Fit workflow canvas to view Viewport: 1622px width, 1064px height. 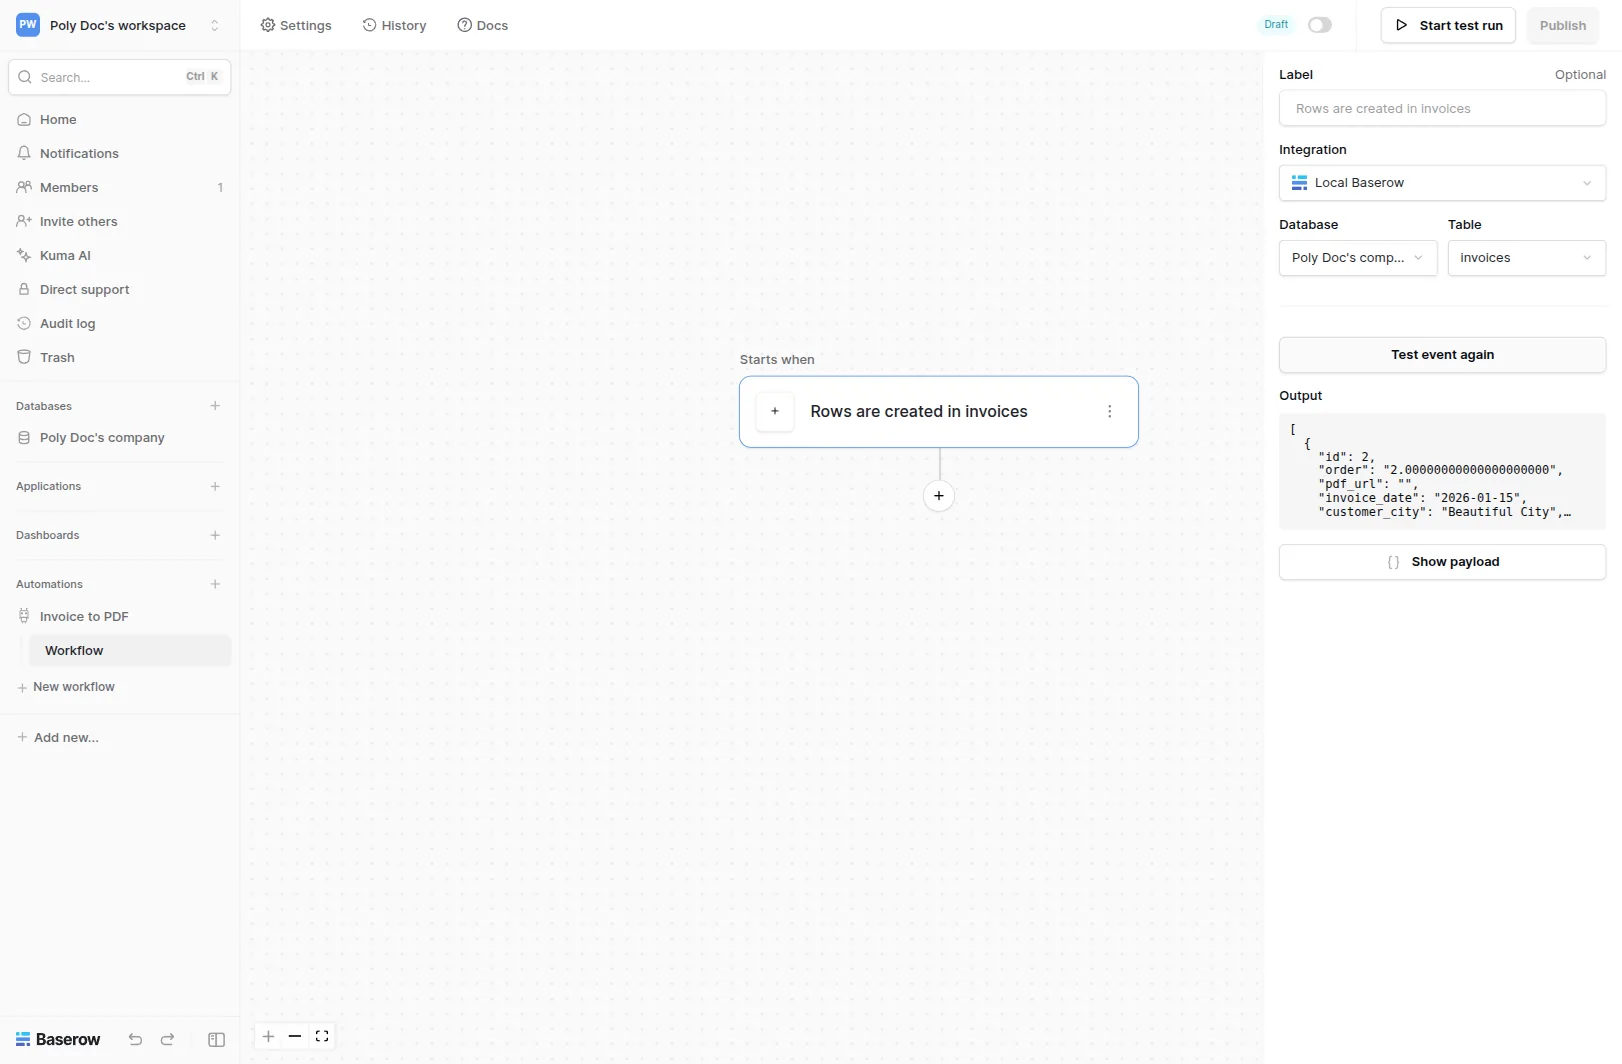[322, 1036]
